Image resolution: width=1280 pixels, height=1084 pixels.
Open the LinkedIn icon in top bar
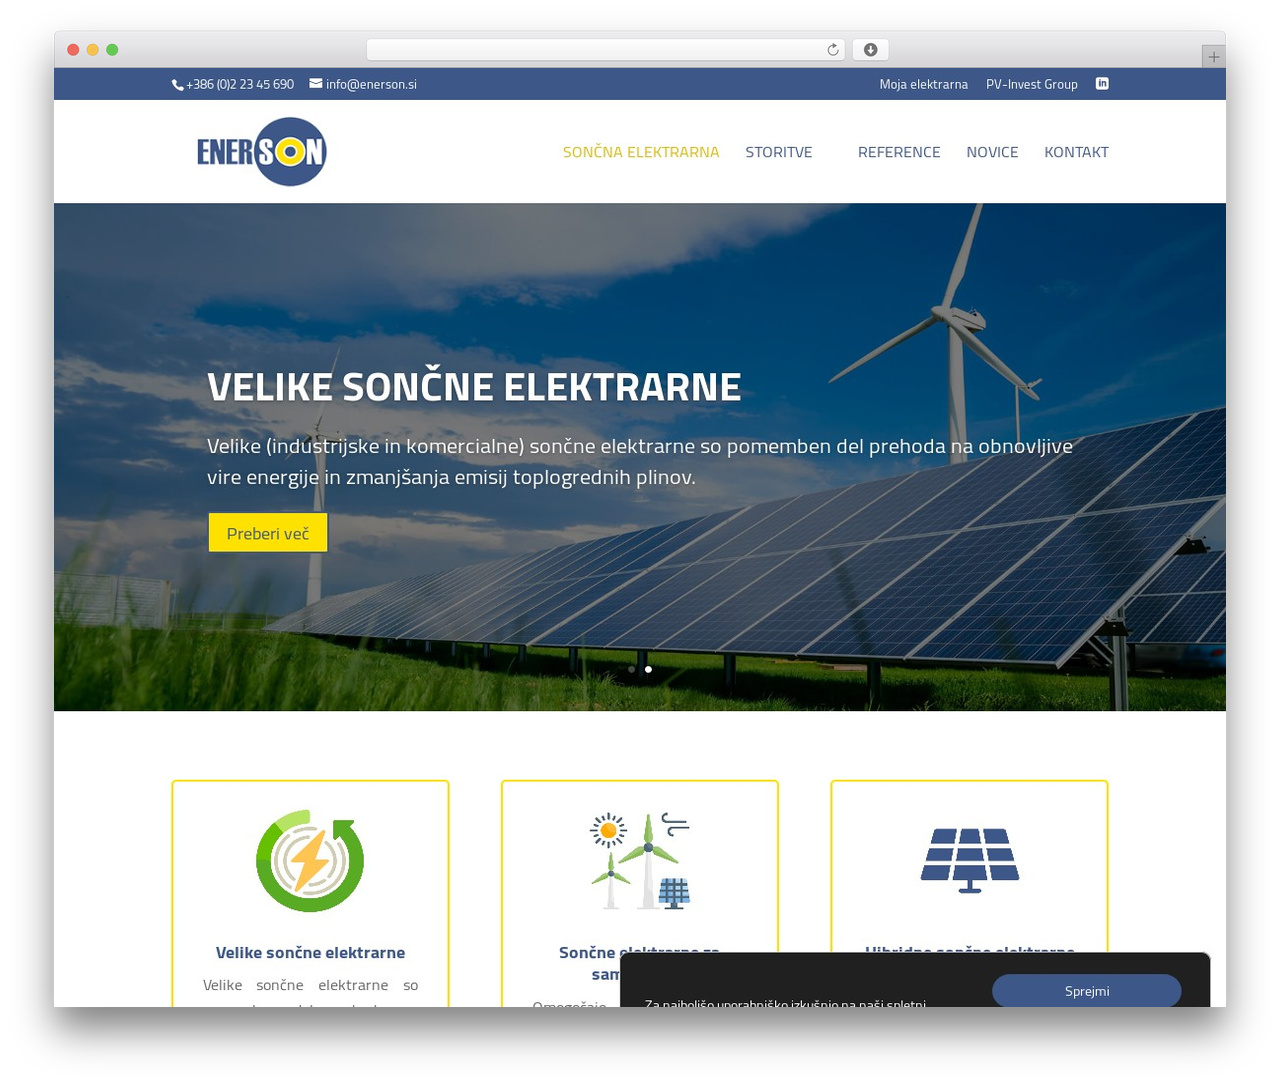[x=1102, y=84]
